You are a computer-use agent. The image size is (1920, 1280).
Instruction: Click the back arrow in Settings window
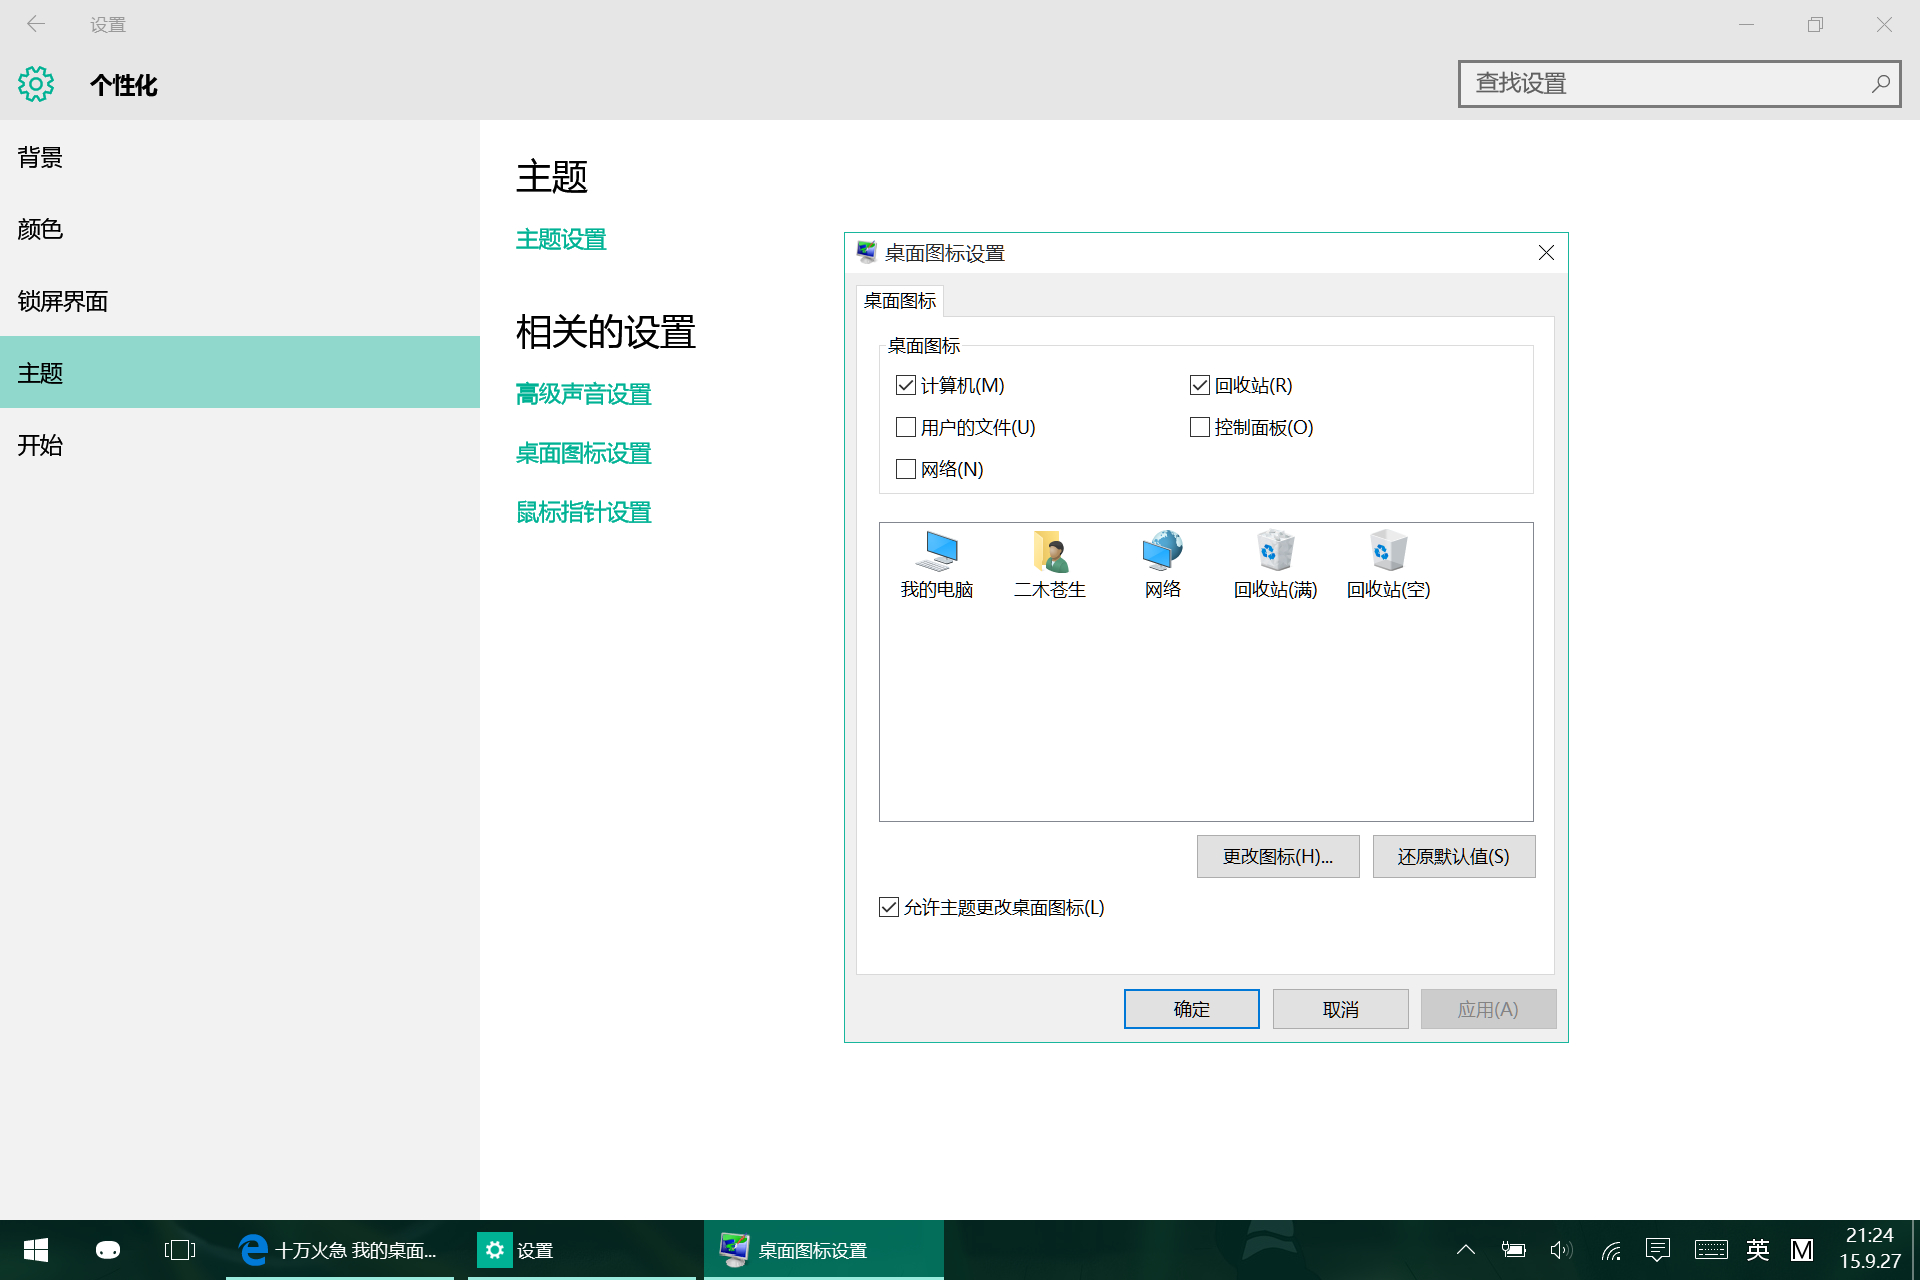(36, 24)
